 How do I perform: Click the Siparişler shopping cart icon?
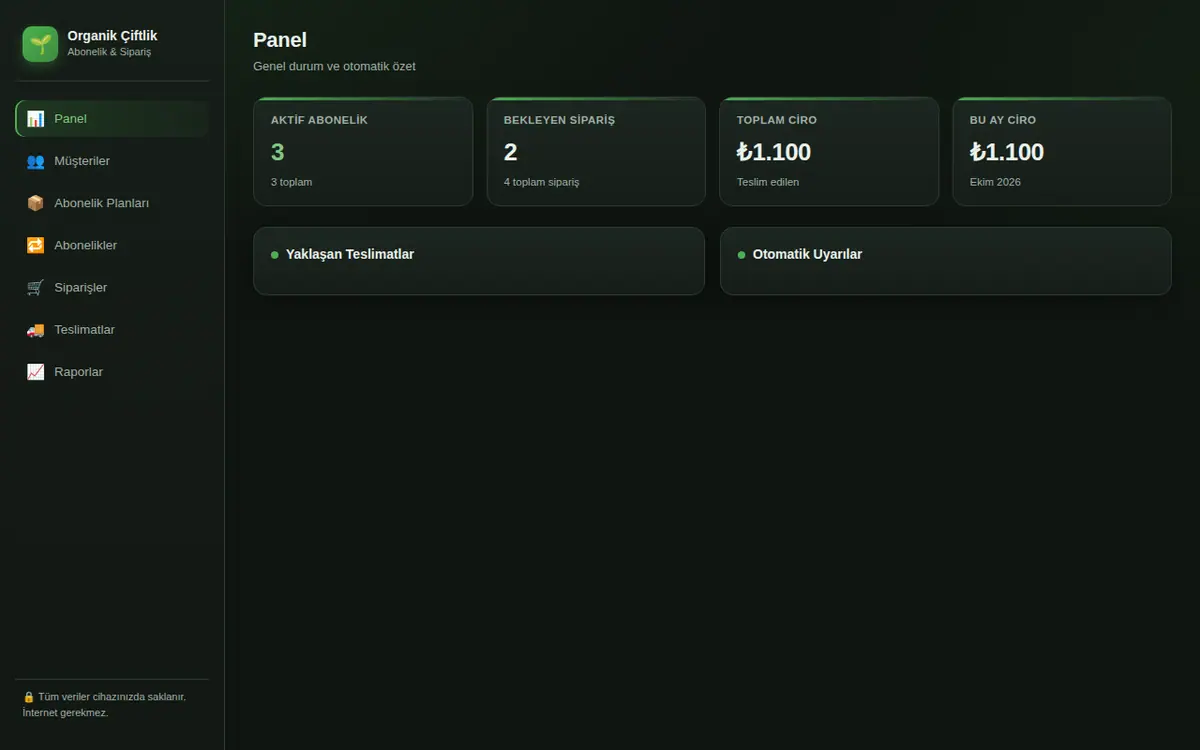[x=35, y=287]
